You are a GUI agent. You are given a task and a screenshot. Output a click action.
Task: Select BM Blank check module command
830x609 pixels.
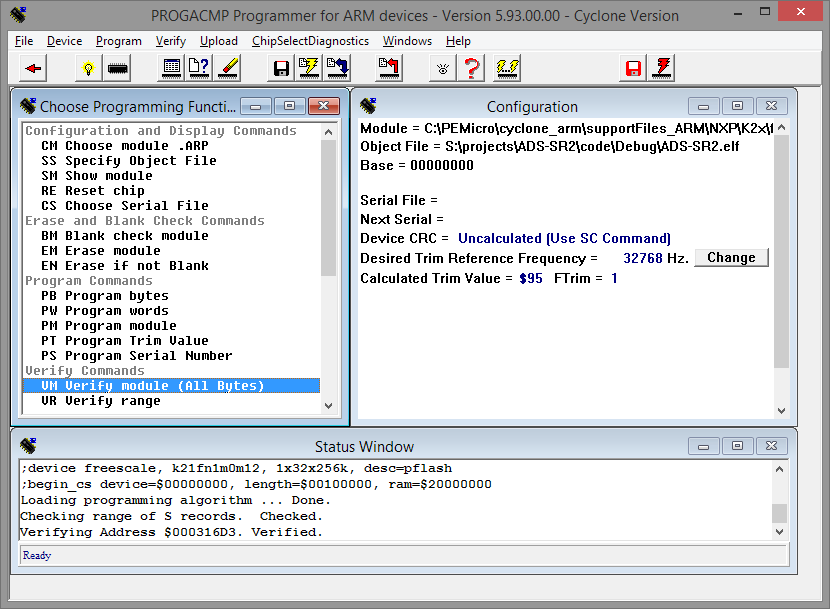[x=172, y=236]
